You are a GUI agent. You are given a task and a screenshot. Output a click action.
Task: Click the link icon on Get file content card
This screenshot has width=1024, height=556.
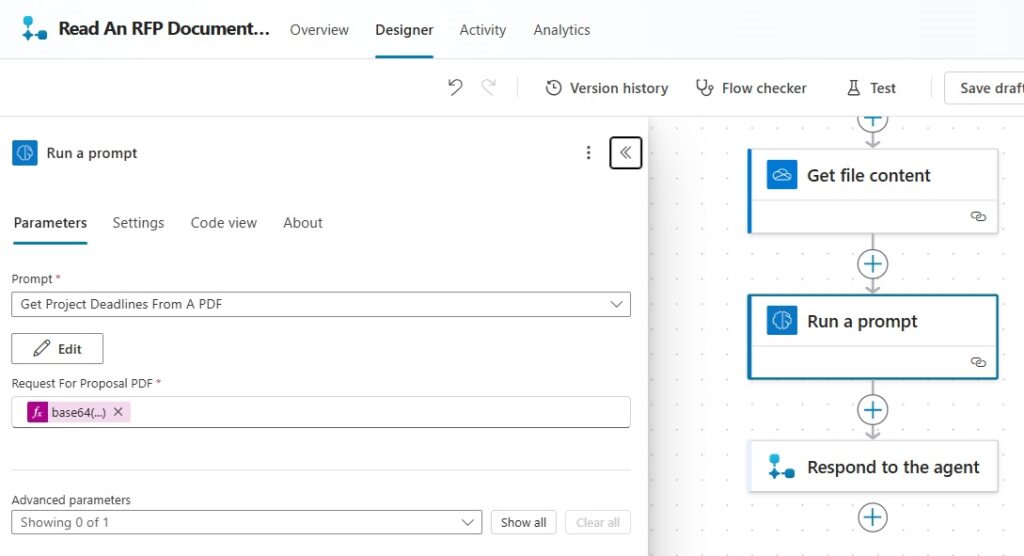978,216
